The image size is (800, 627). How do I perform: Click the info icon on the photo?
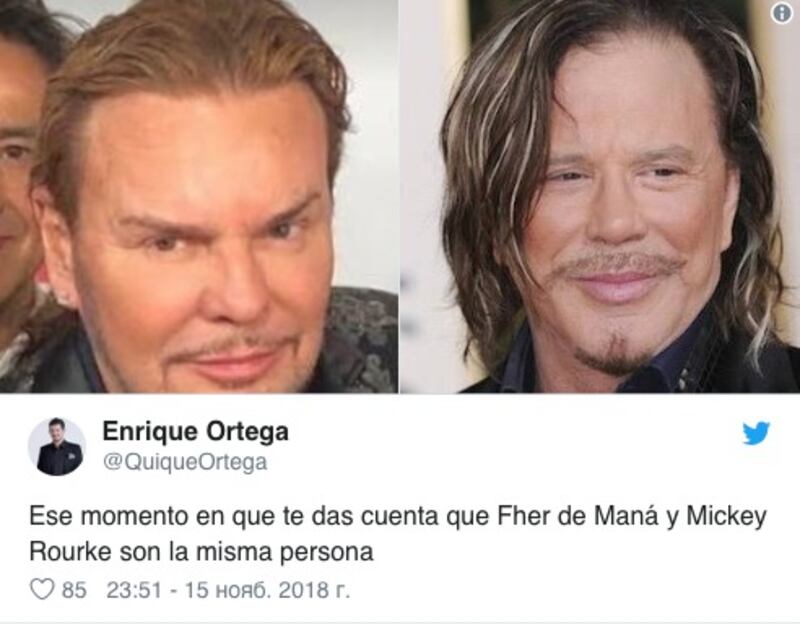click(782, 14)
